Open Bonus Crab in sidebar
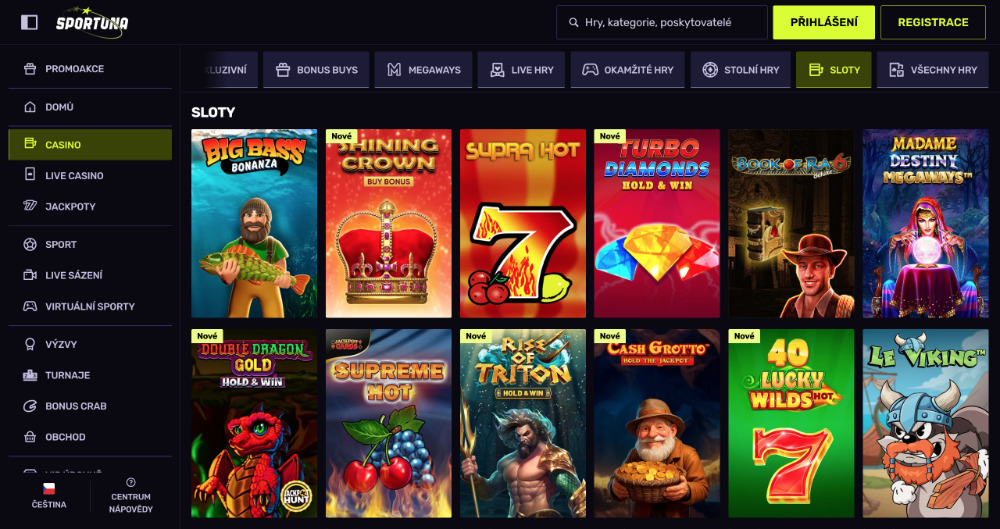 pyautogui.click(x=75, y=407)
